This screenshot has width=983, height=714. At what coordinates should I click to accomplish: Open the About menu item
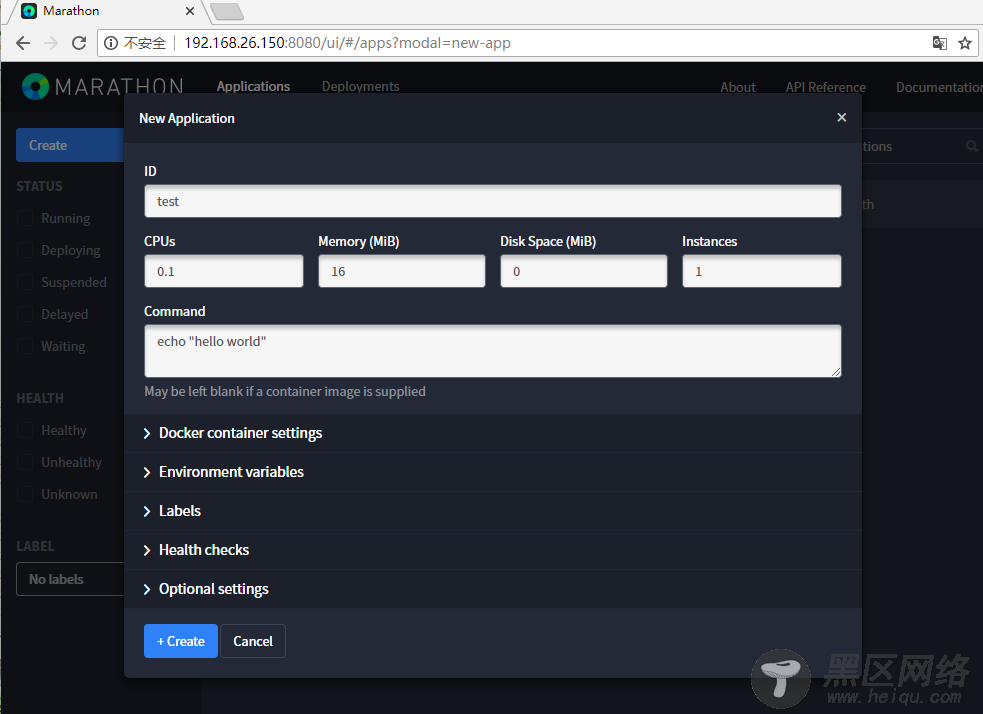(738, 87)
